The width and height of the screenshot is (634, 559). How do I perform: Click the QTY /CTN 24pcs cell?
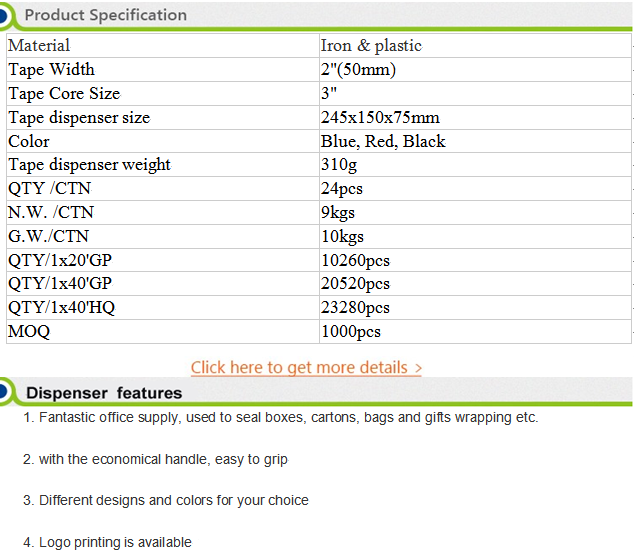pos(341,188)
